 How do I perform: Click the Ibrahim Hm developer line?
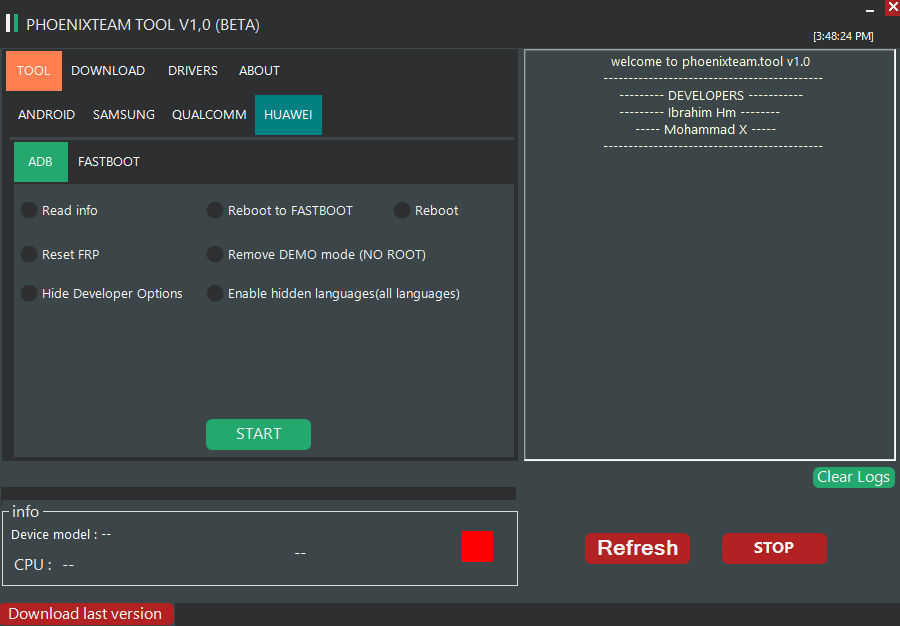coord(700,112)
